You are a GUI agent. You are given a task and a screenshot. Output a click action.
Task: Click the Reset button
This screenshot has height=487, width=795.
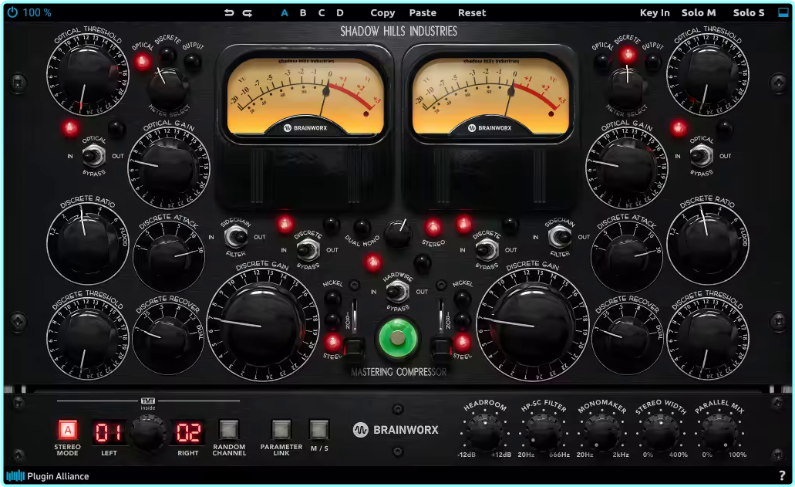[472, 13]
